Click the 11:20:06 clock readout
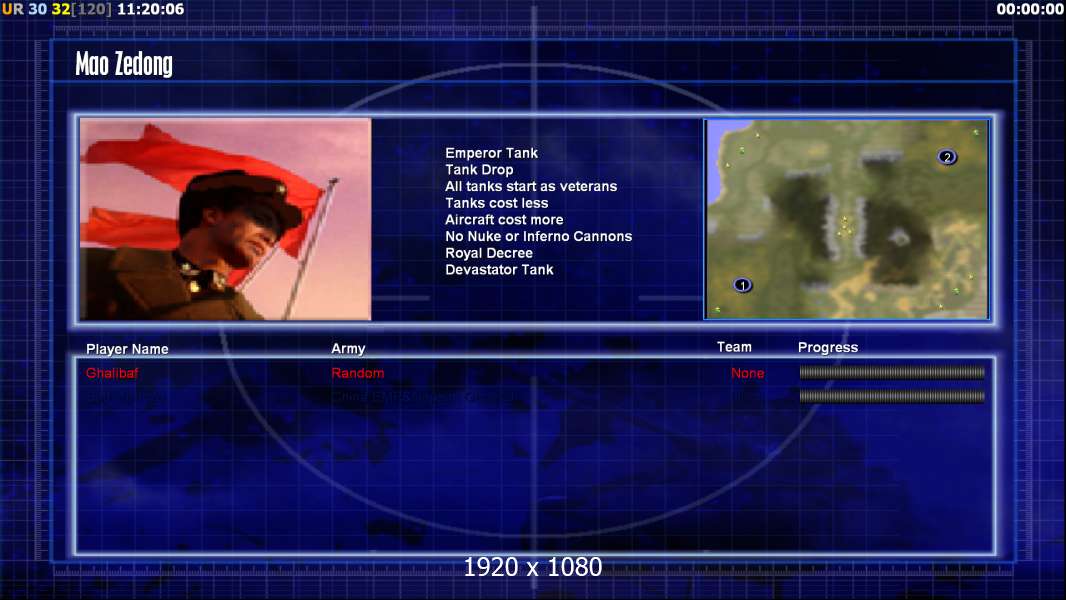The image size is (1066, 600). click(x=150, y=9)
